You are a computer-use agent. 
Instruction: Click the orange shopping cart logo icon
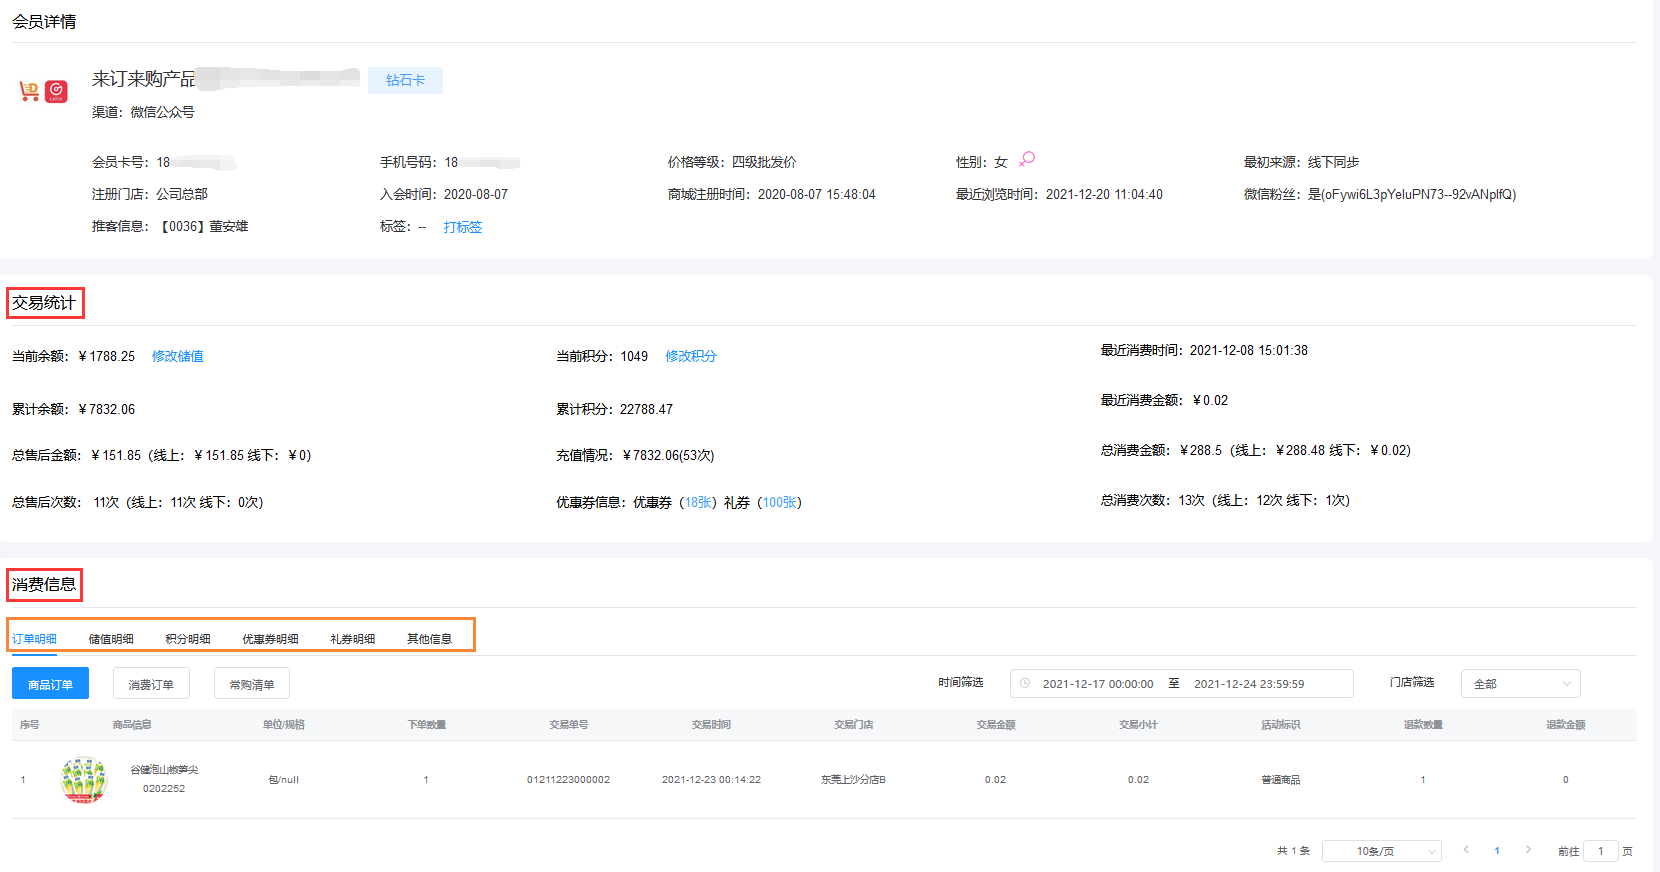click(29, 92)
